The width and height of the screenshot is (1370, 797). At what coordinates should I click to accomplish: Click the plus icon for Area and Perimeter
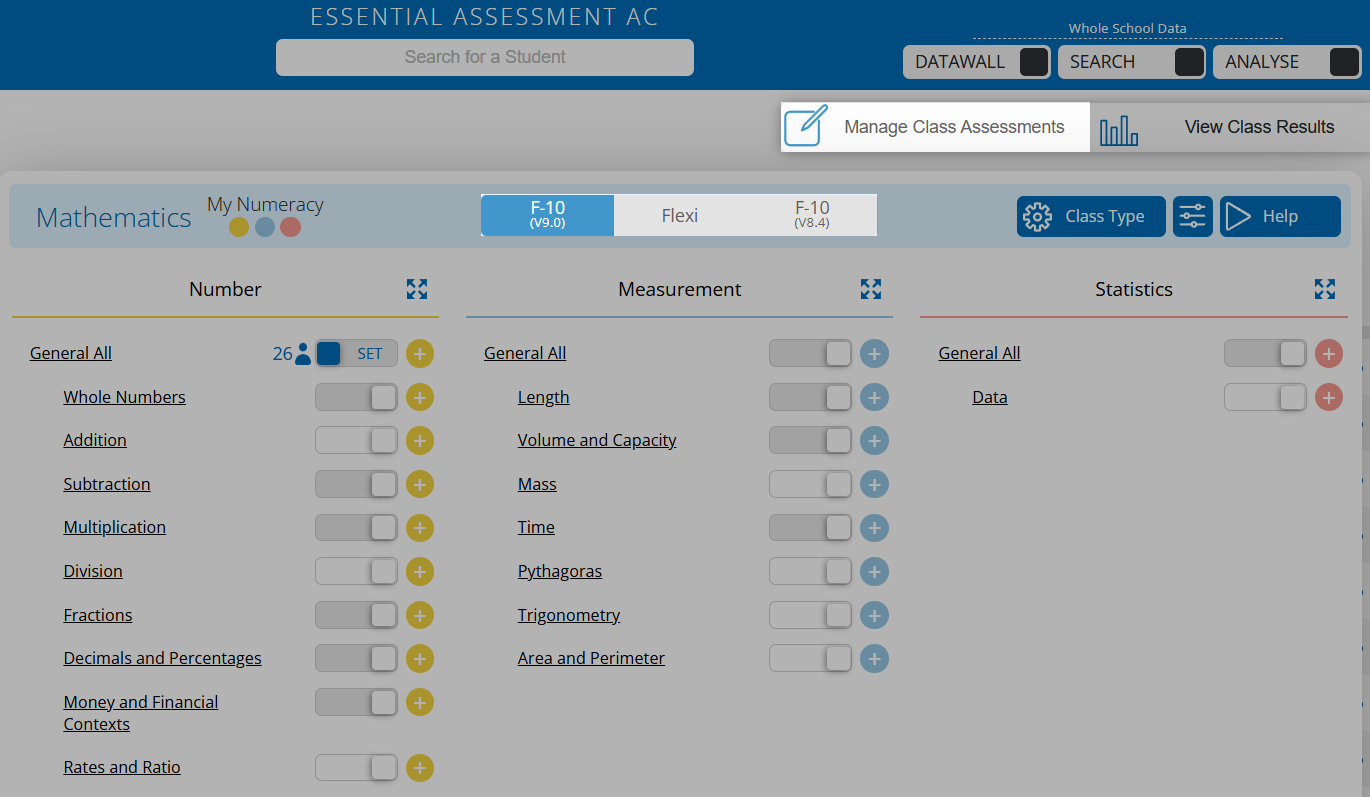pos(874,658)
